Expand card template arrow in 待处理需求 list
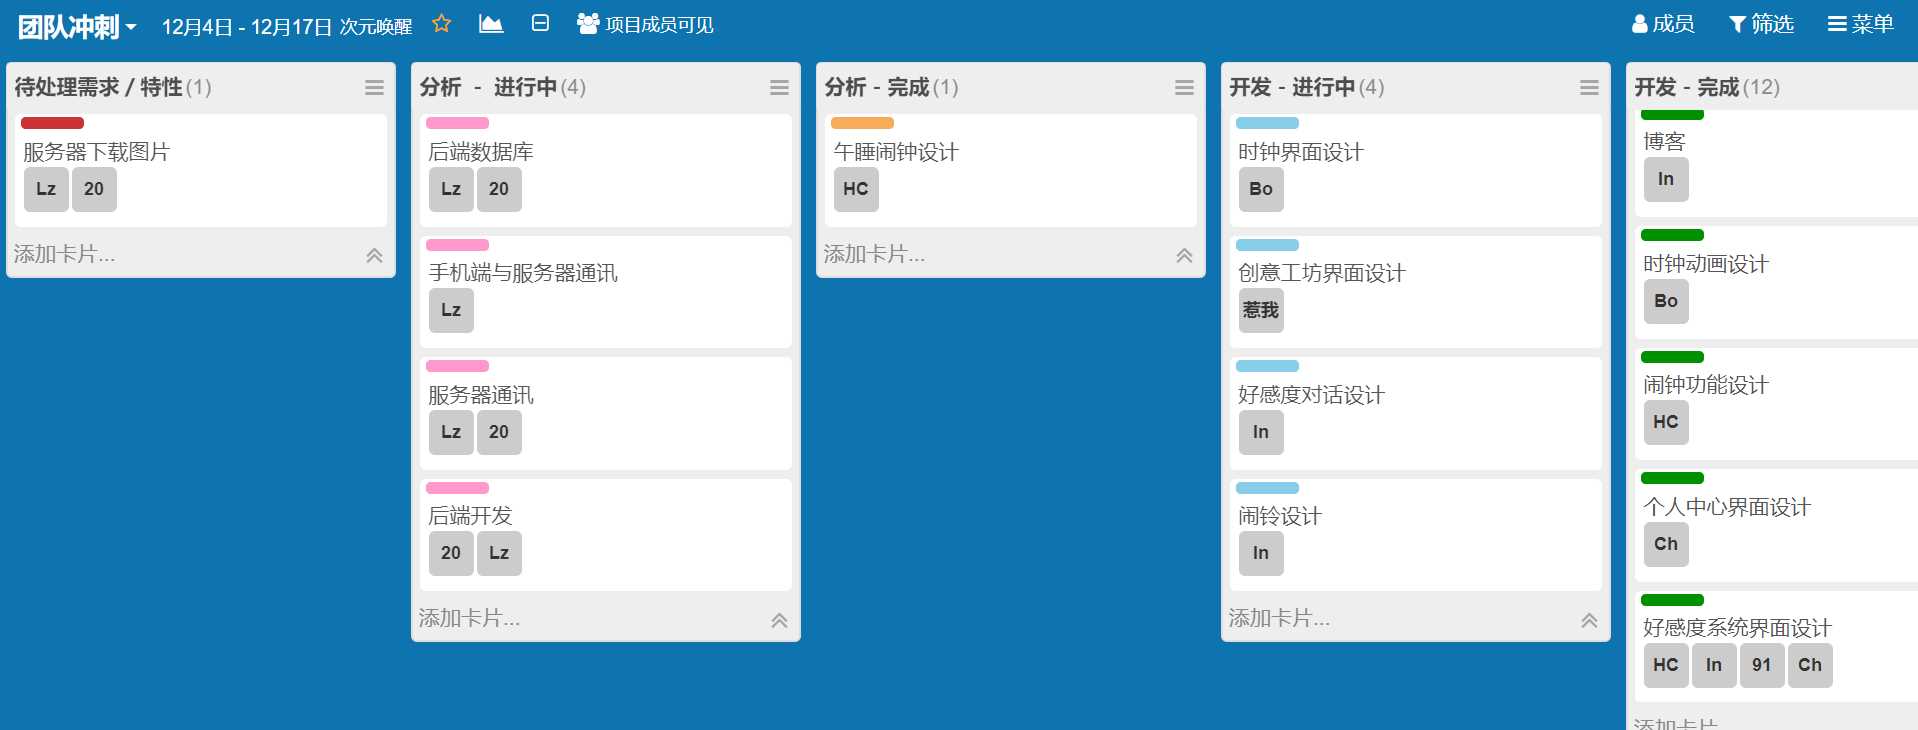 click(374, 255)
